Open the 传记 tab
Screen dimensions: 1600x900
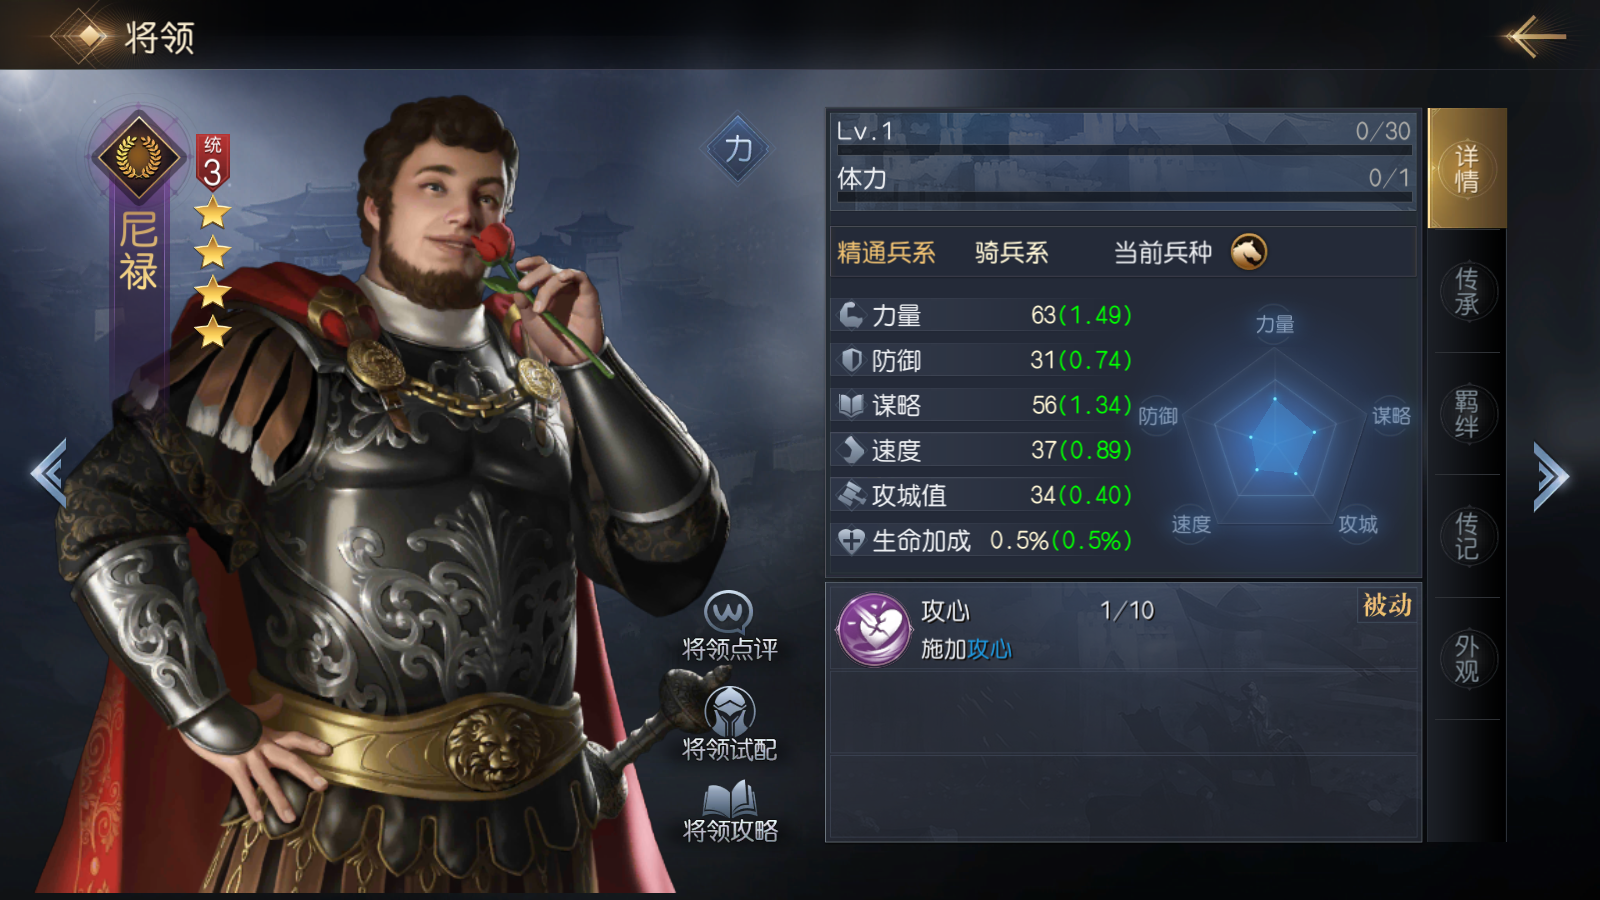[1467, 536]
